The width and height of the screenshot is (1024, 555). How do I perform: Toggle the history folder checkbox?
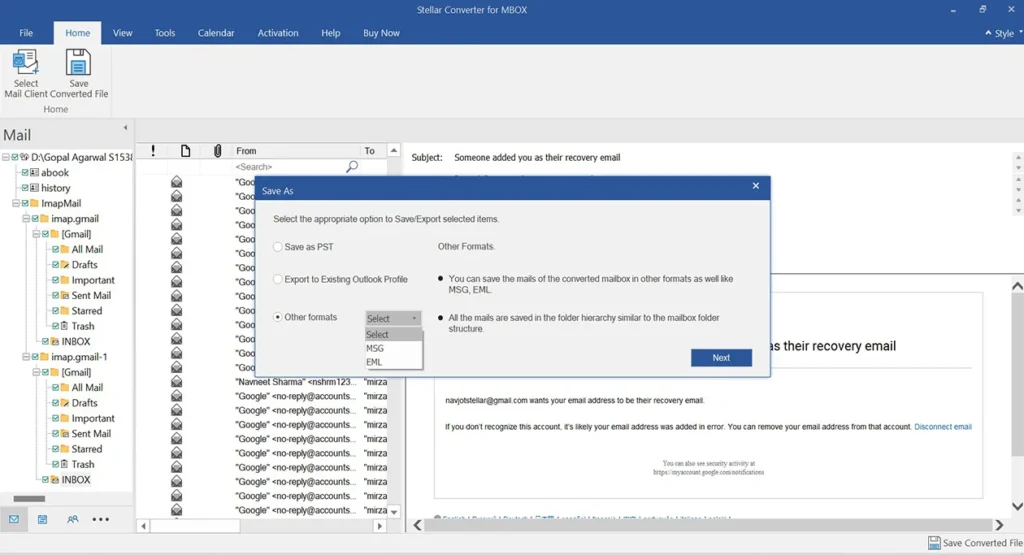click(x=25, y=187)
